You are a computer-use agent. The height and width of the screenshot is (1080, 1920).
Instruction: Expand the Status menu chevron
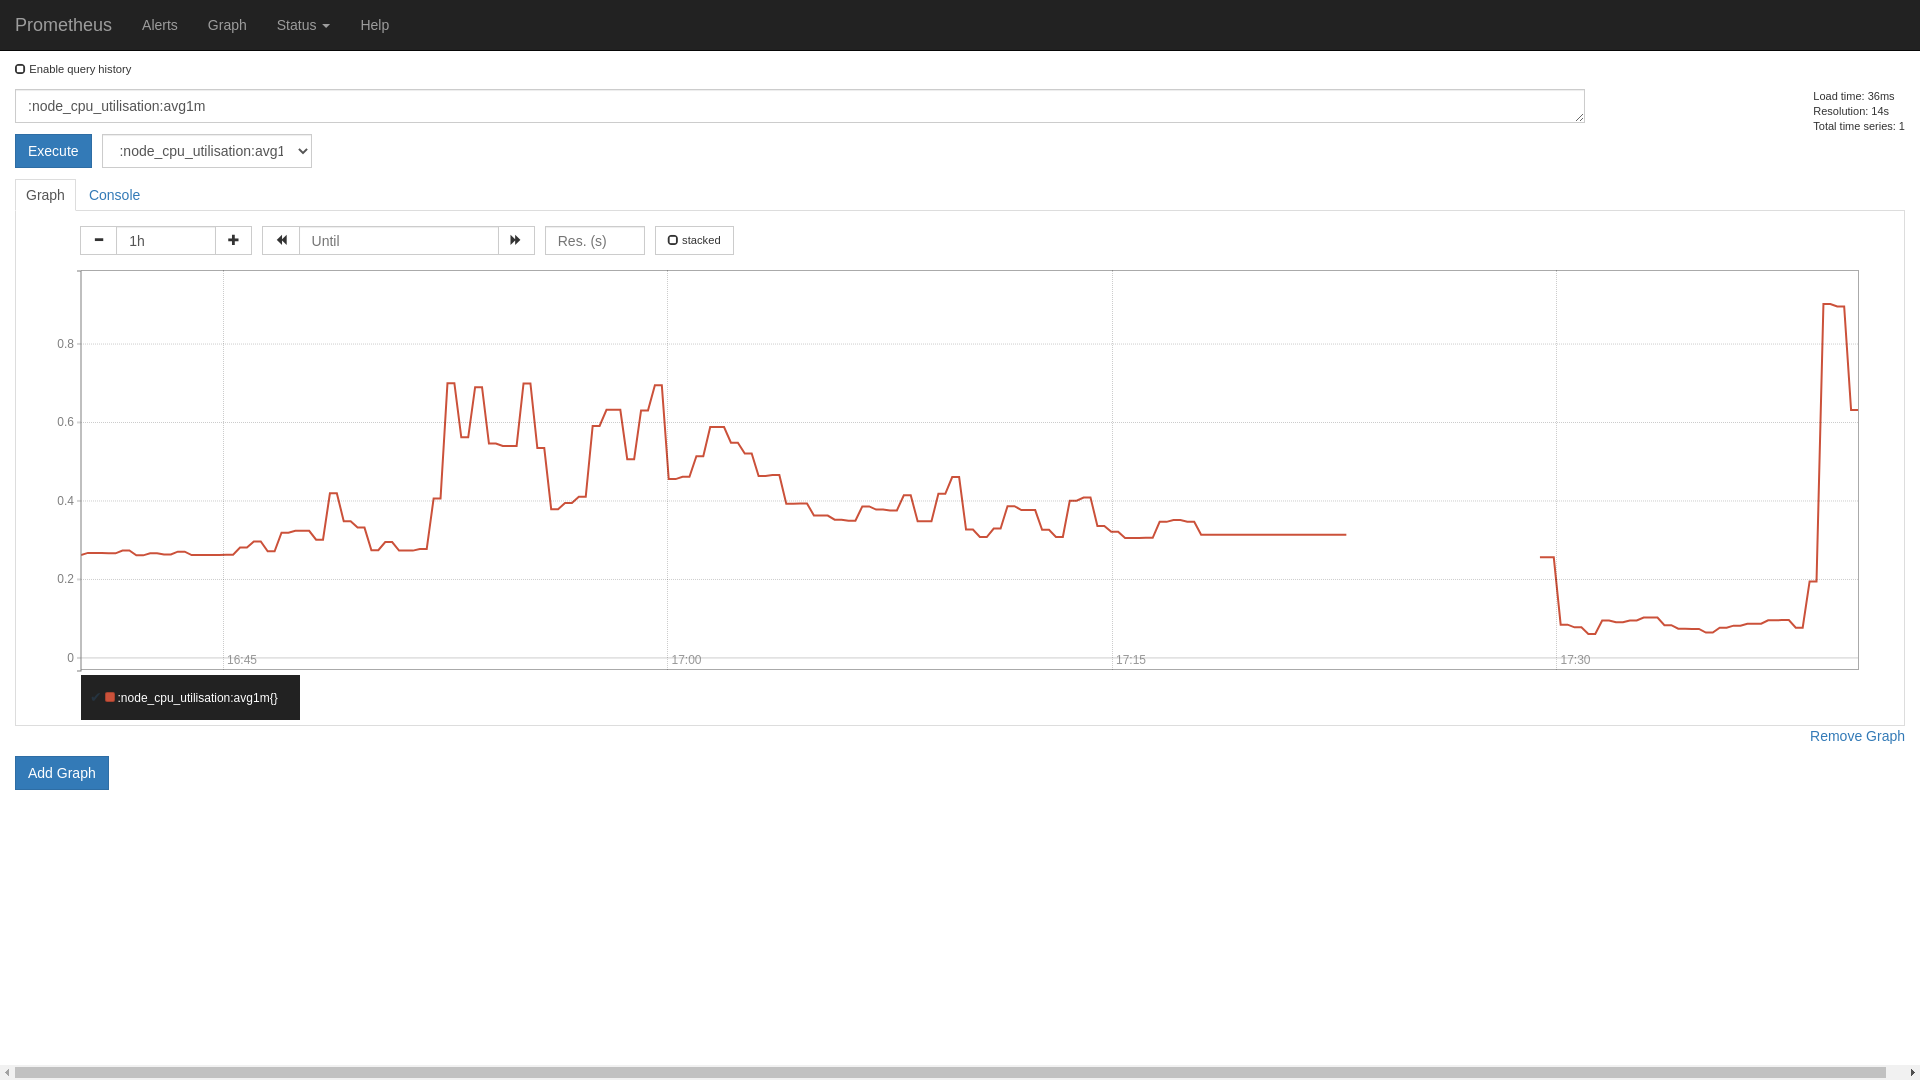(325, 25)
